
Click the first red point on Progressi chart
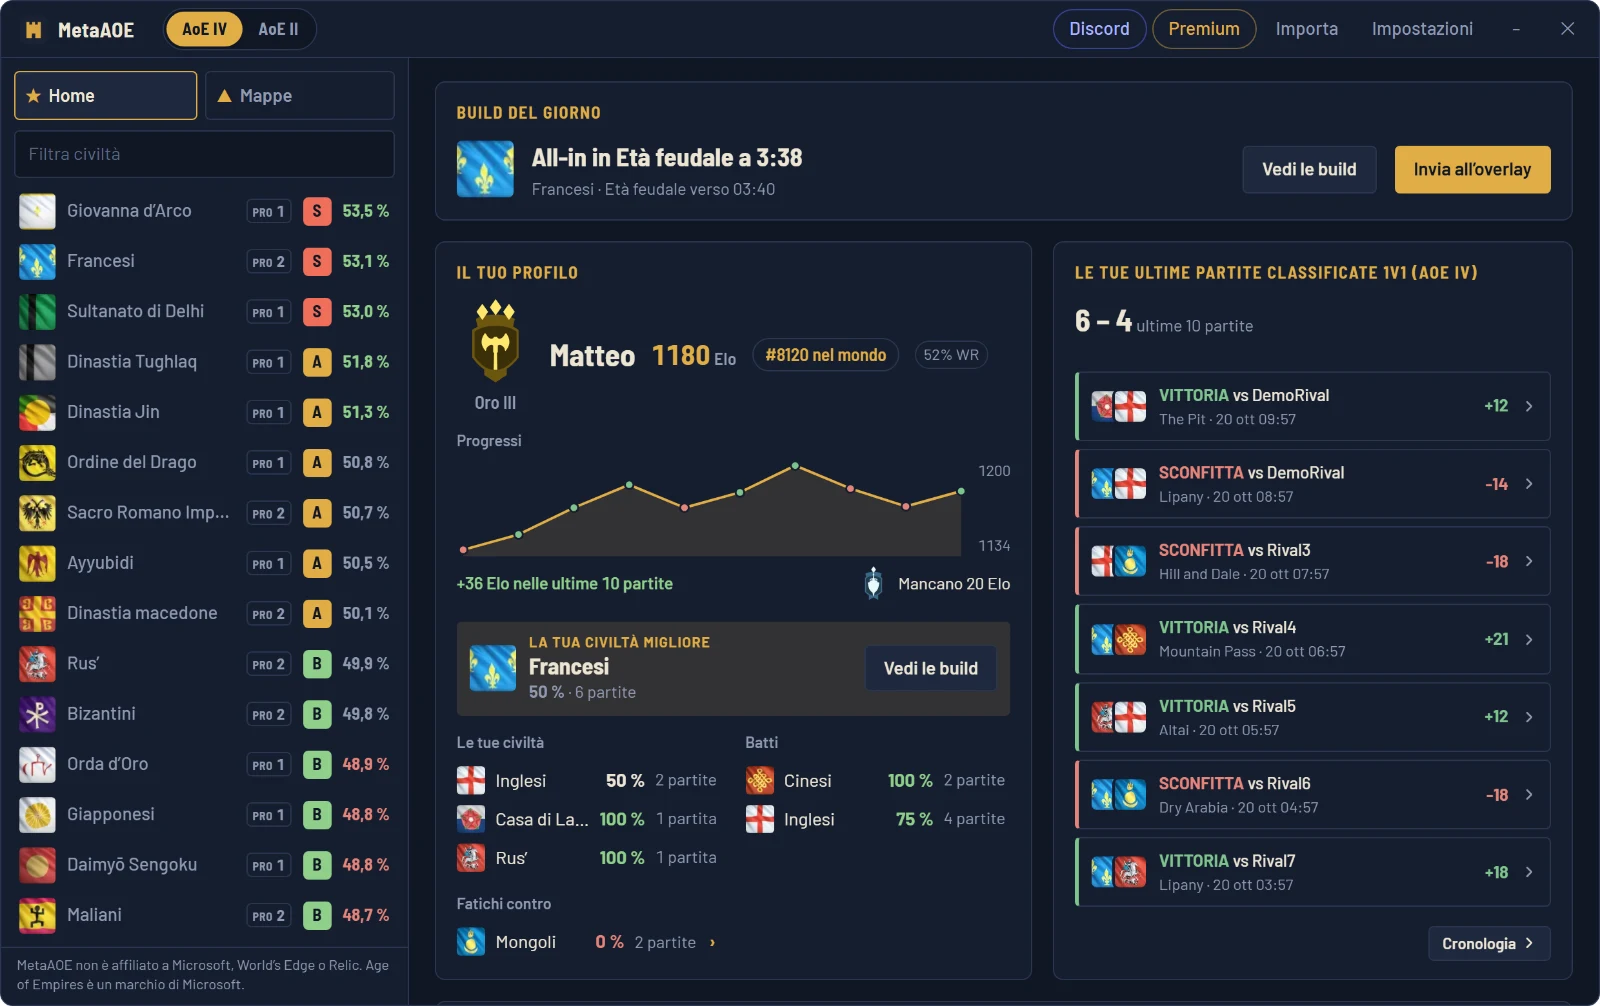pyautogui.click(x=463, y=550)
